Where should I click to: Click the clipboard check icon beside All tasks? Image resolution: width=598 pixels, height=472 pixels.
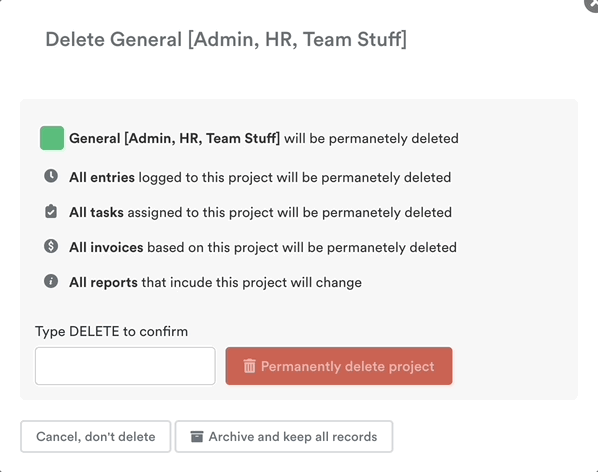point(51,211)
